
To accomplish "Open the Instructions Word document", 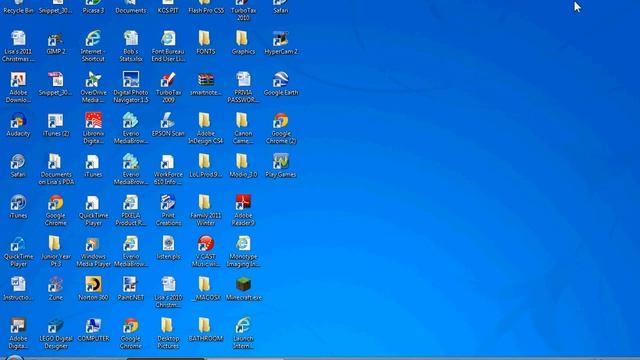I will (18, 289).
